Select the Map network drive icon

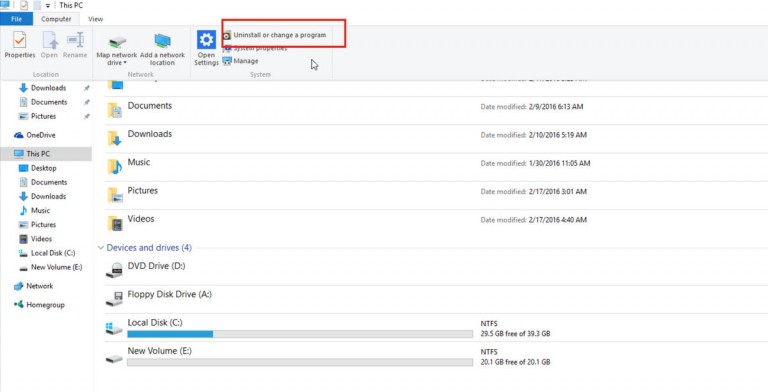pyautogui.click(x=117, y=42)
